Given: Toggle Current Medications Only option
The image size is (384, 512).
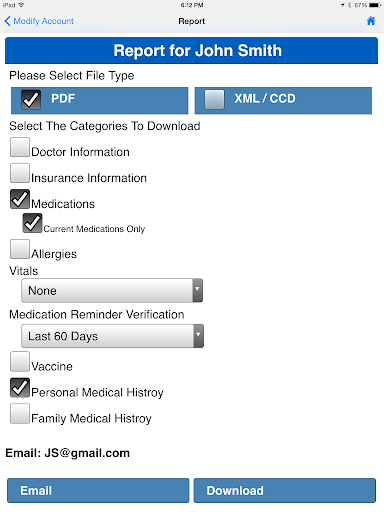Looking at the screenshot, I should coord(32,223).
